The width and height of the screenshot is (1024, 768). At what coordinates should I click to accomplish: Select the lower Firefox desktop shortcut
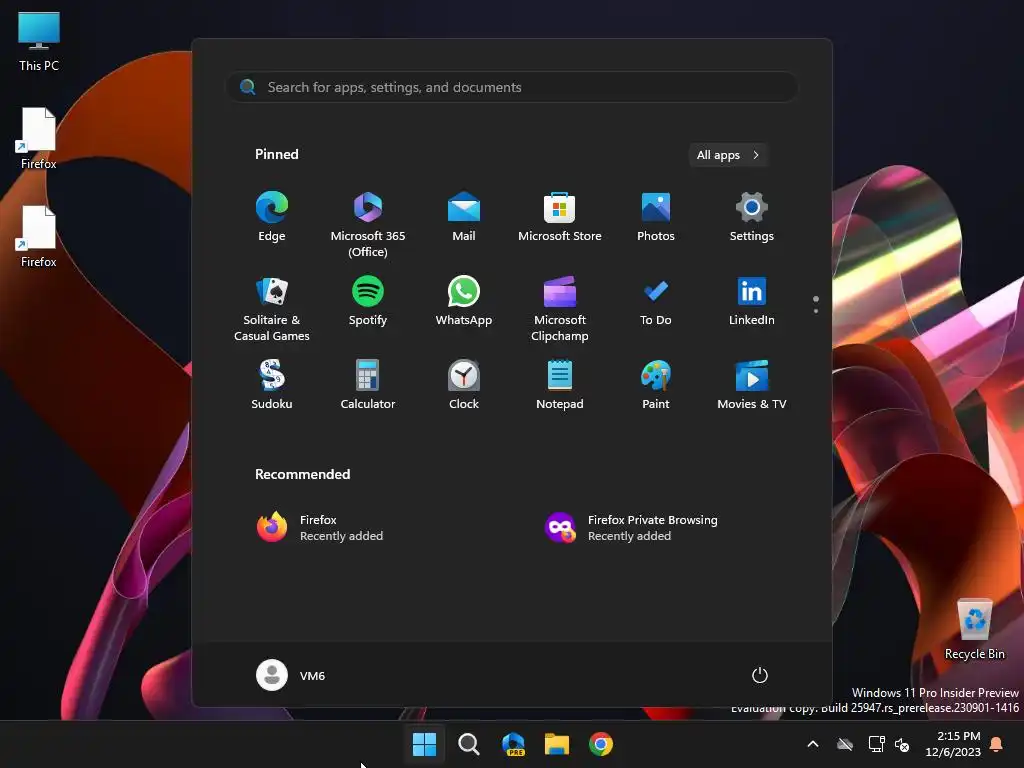pyautogui.click(x=39, y=237)
